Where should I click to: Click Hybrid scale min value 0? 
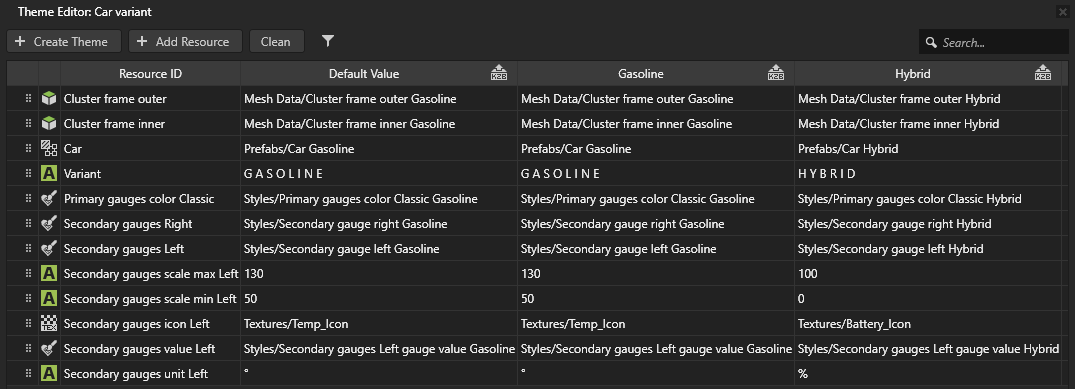[x=801, y=299]
